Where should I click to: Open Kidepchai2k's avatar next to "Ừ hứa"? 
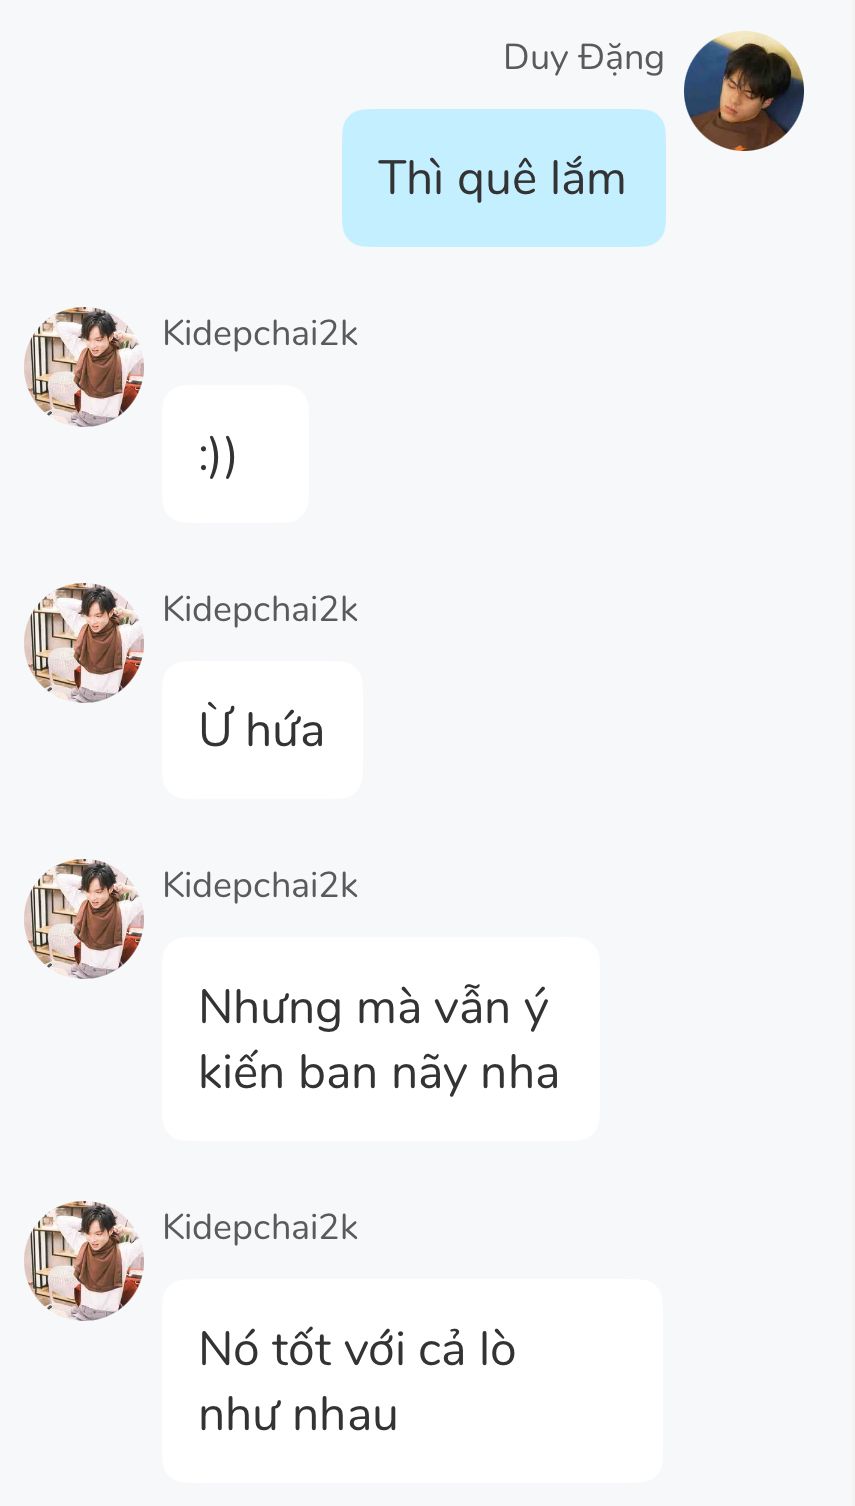click(x=84, y=643)
